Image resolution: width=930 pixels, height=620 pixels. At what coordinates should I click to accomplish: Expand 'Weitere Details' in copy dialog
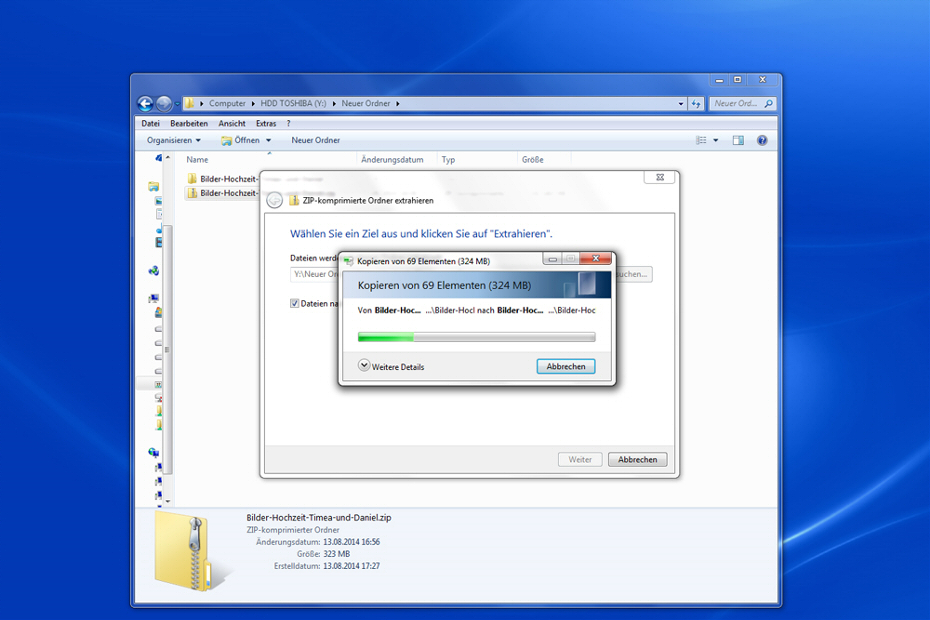tap(364, 366)
